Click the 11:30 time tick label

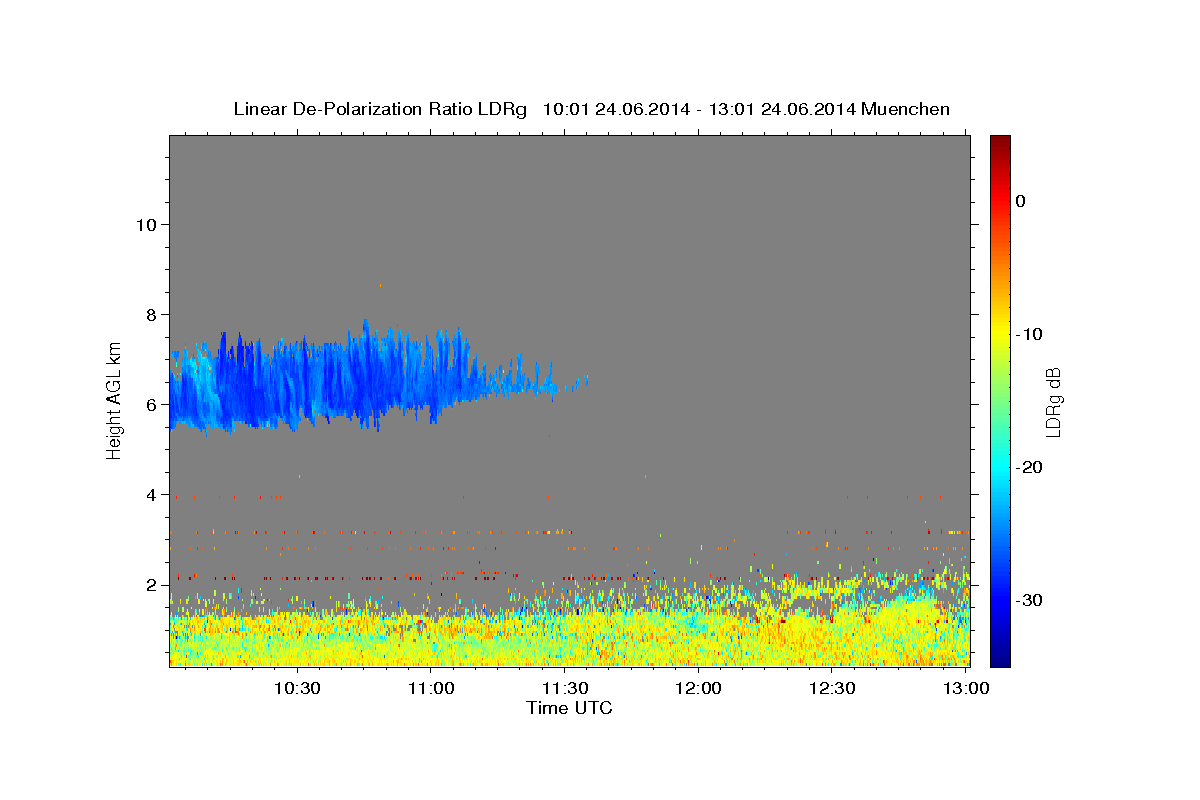564,688
